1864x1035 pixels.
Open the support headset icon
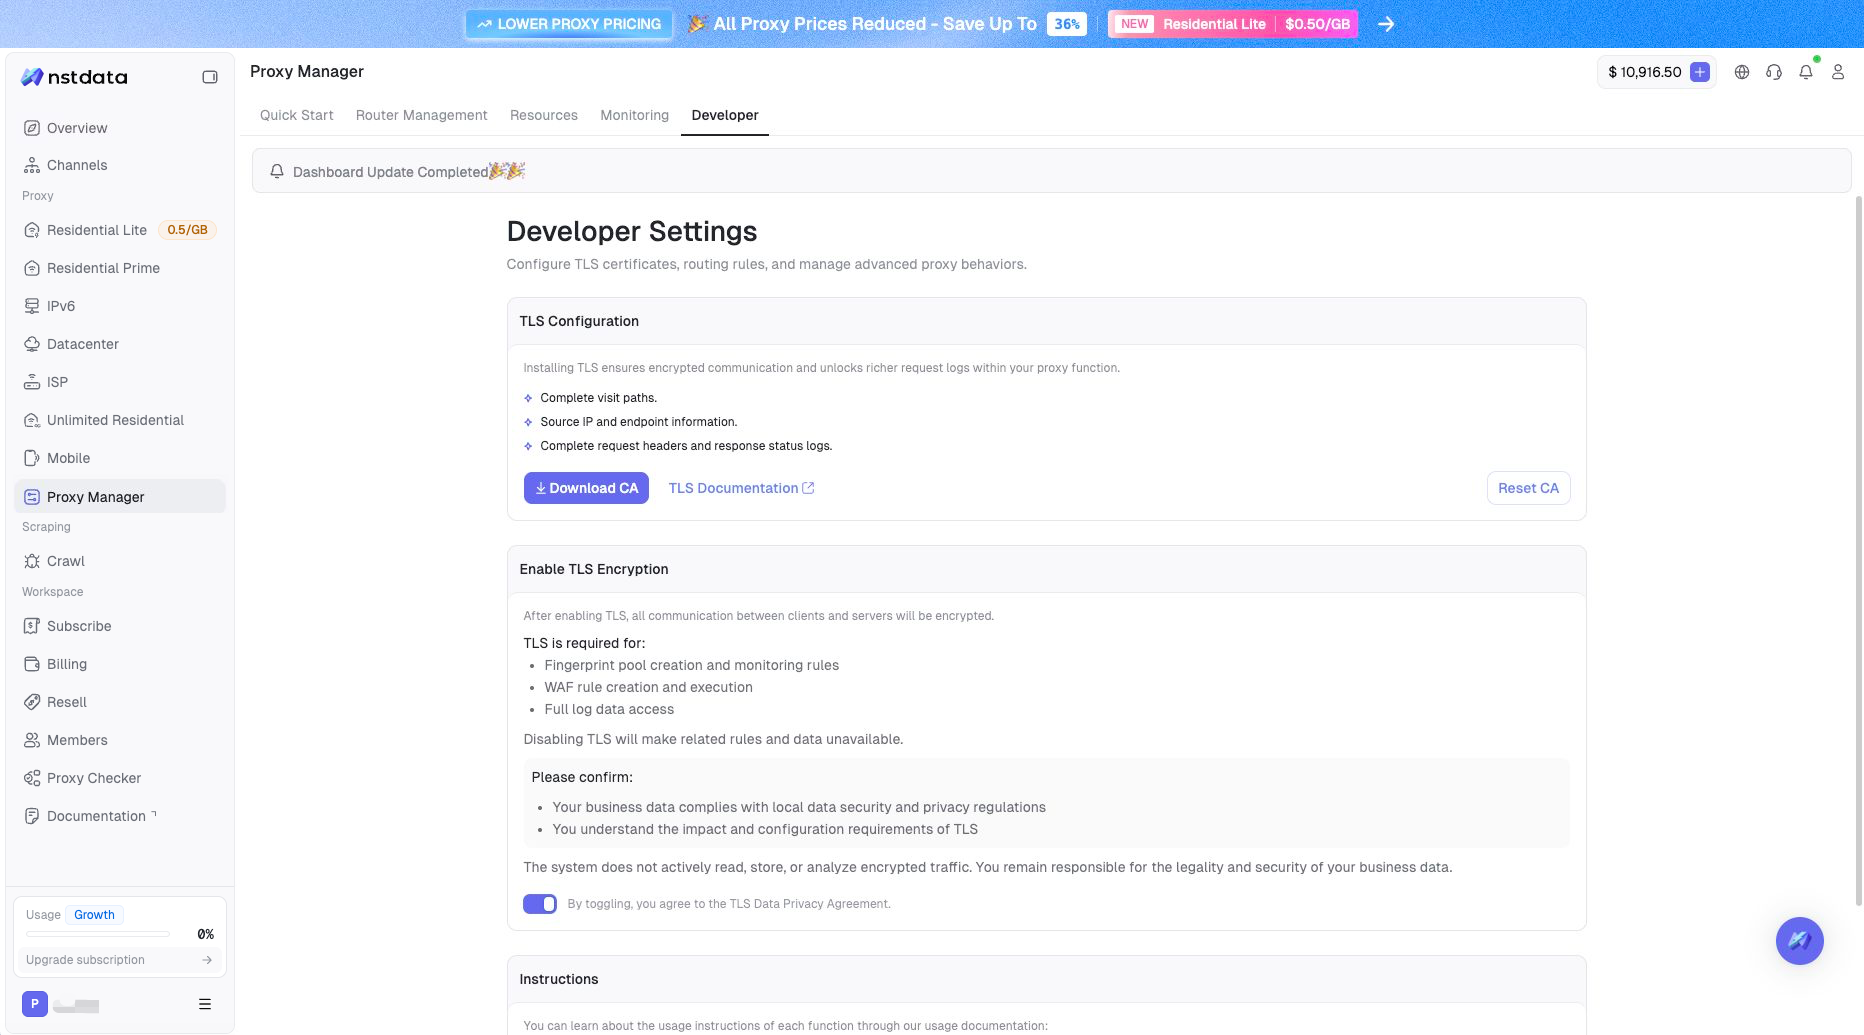(x=1774, y=72)
